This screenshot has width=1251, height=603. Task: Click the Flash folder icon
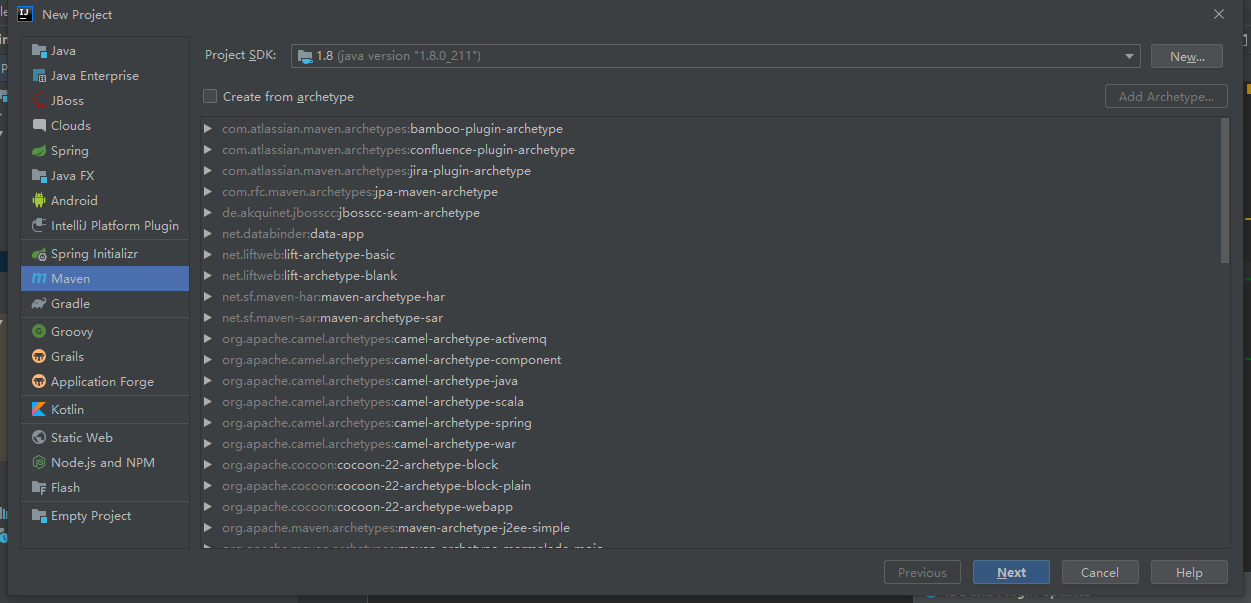[39, 488]
